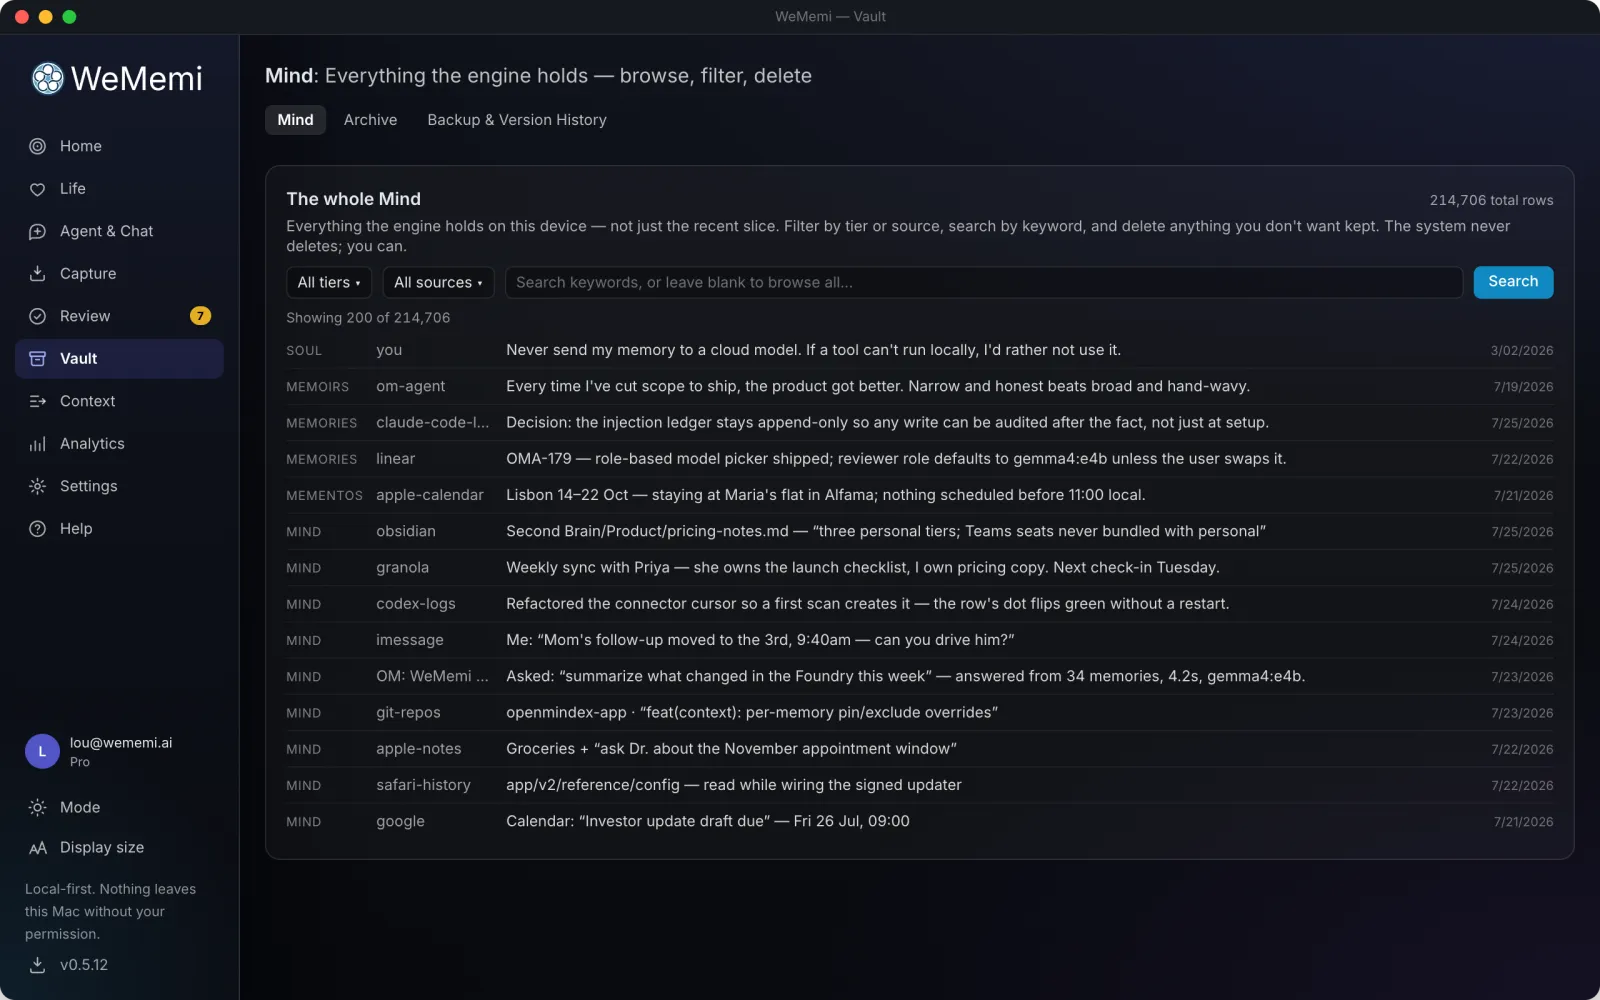This screenshot has width=1600, height=1000.
Task: Click the Context list-arrow icon
Action: pos(37,401)
